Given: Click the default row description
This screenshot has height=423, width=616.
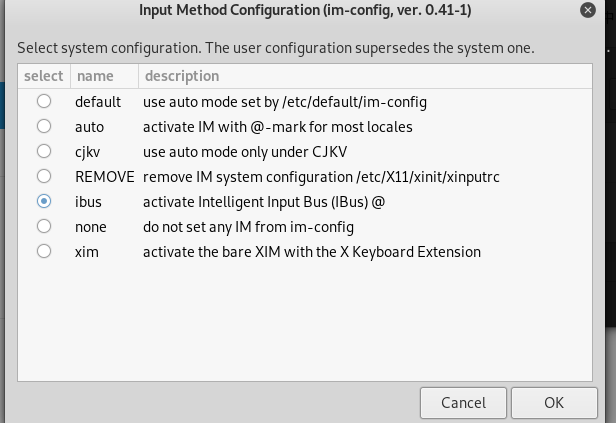Looking at the screenshot, I should (x=285, y=102).
